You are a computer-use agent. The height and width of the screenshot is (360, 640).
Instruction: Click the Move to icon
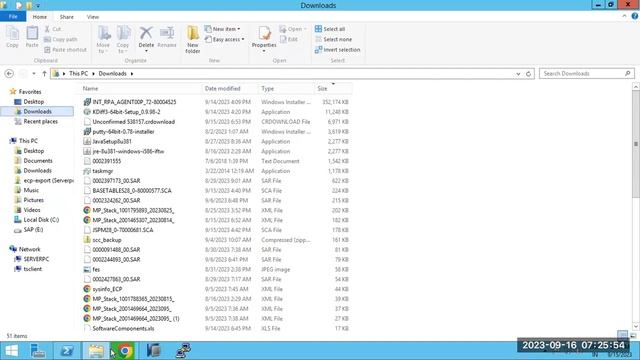pos(103,39)
